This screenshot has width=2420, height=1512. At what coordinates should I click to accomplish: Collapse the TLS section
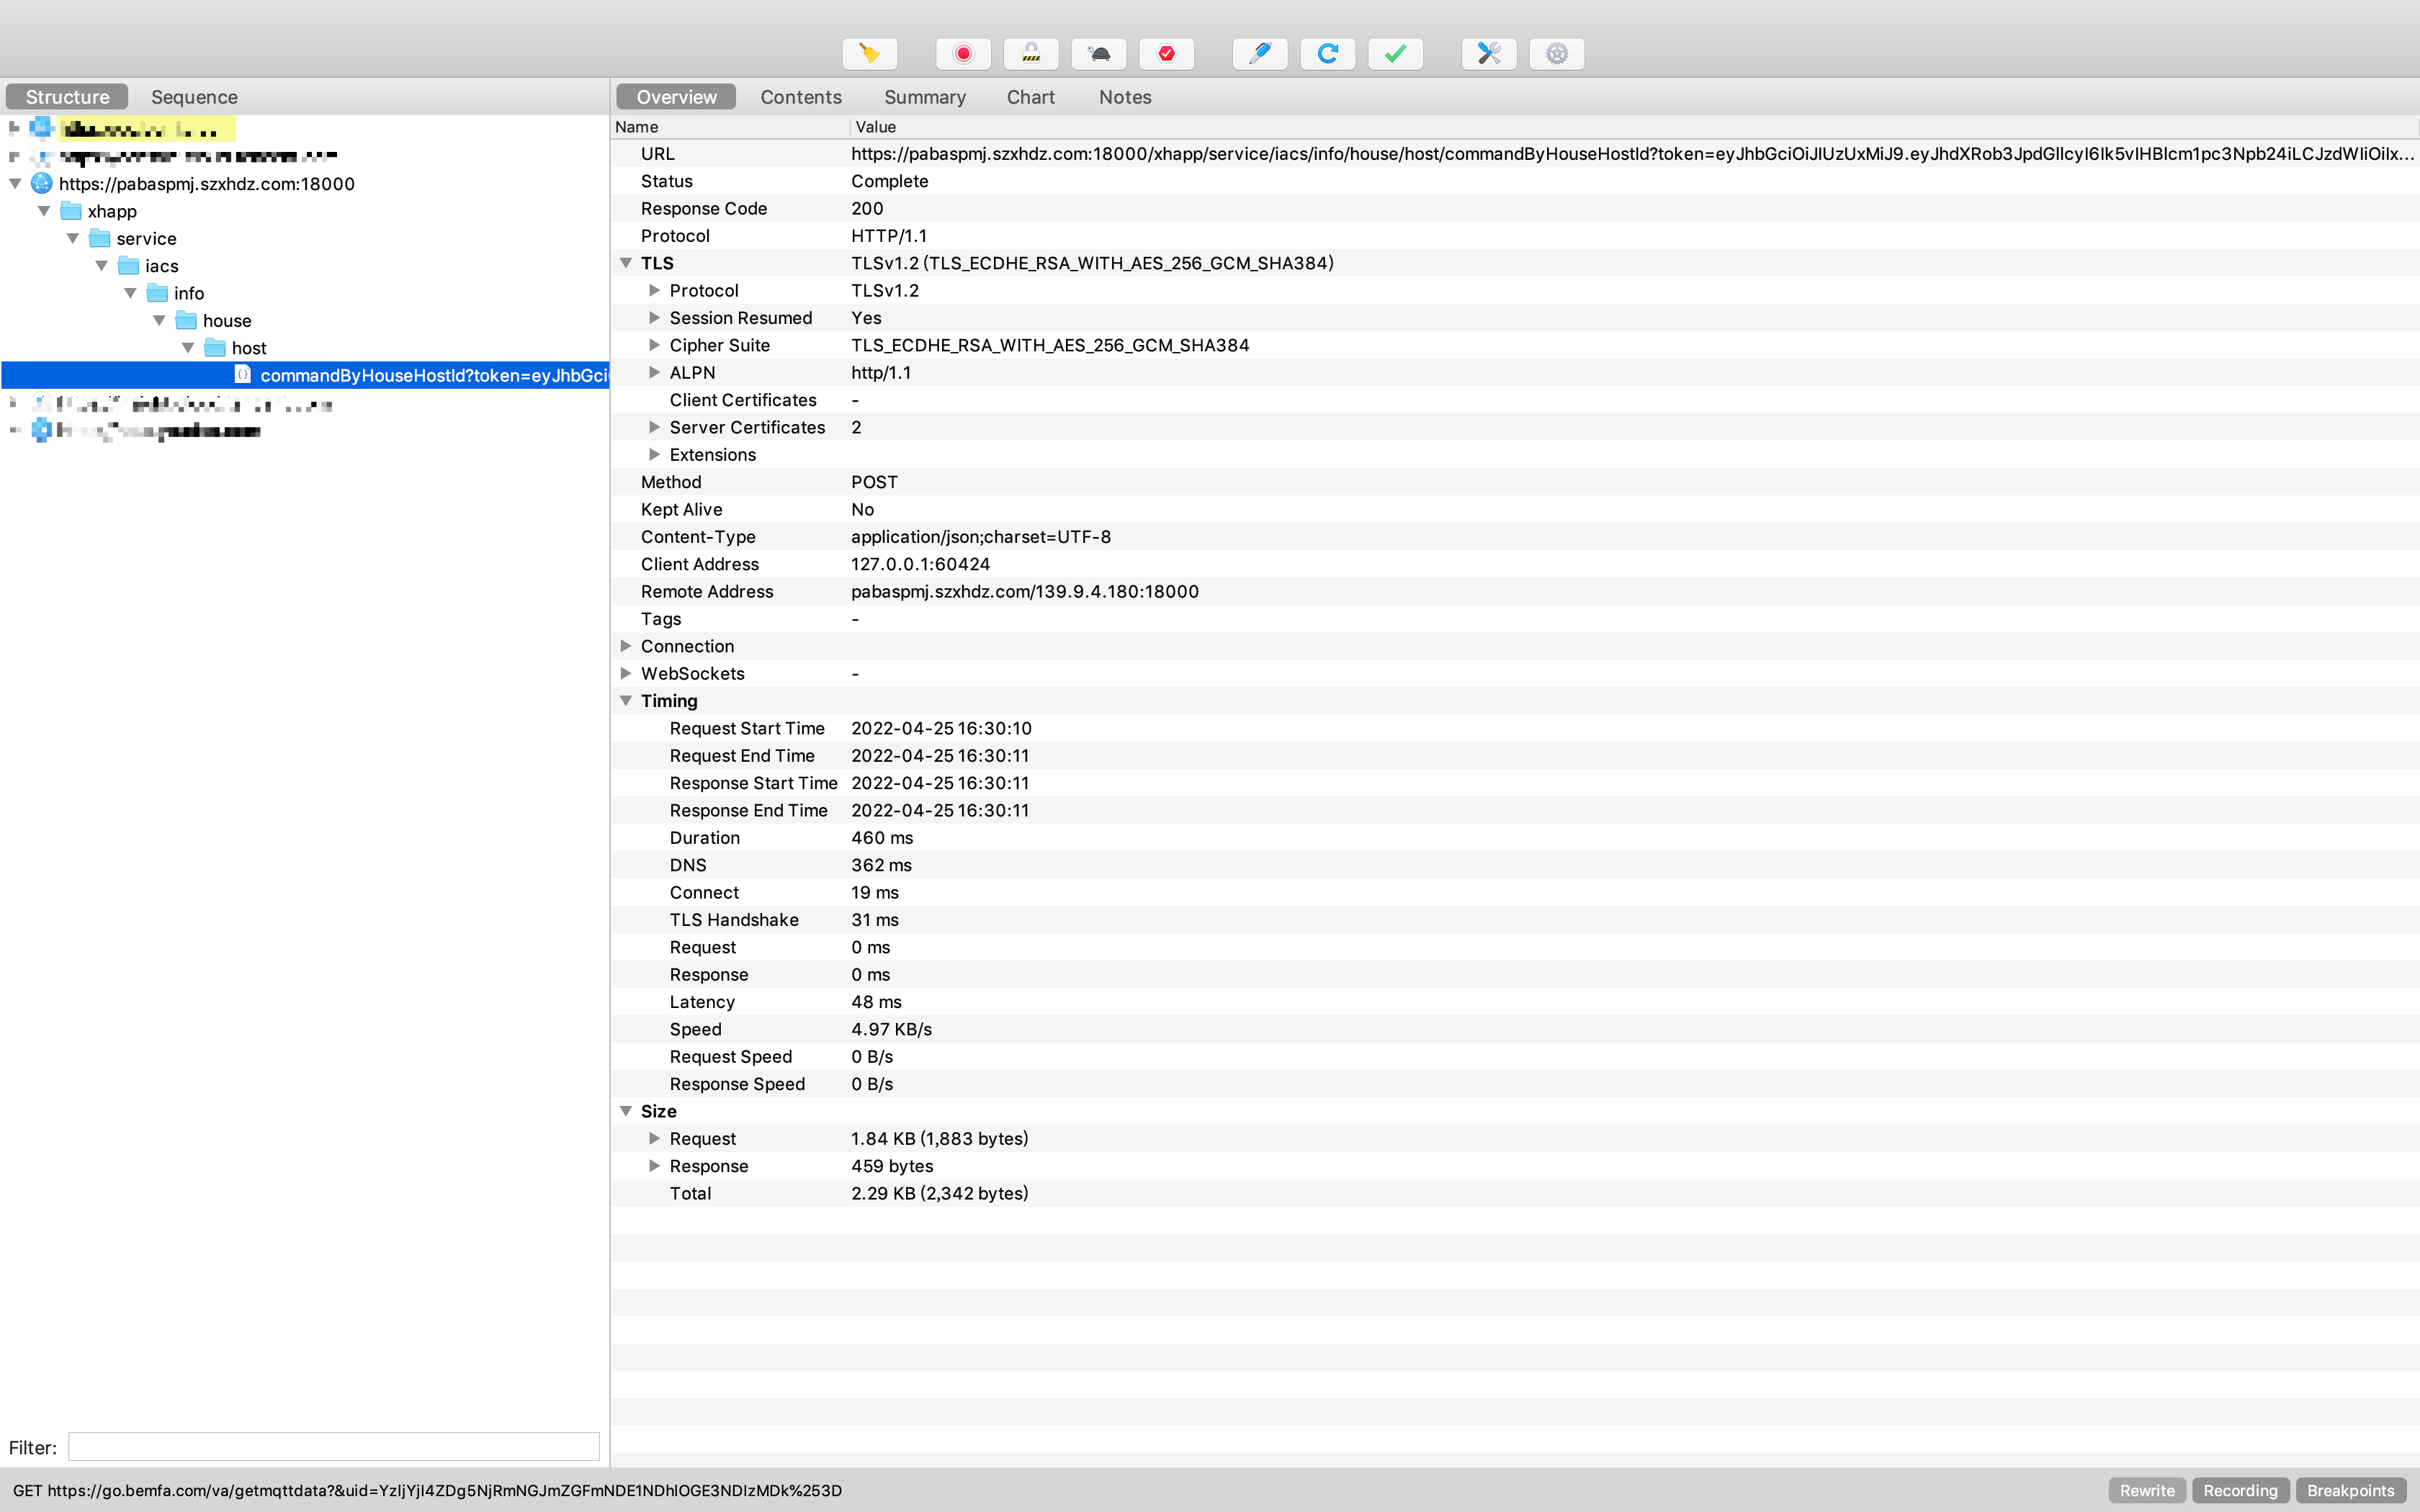coord(626,263)
